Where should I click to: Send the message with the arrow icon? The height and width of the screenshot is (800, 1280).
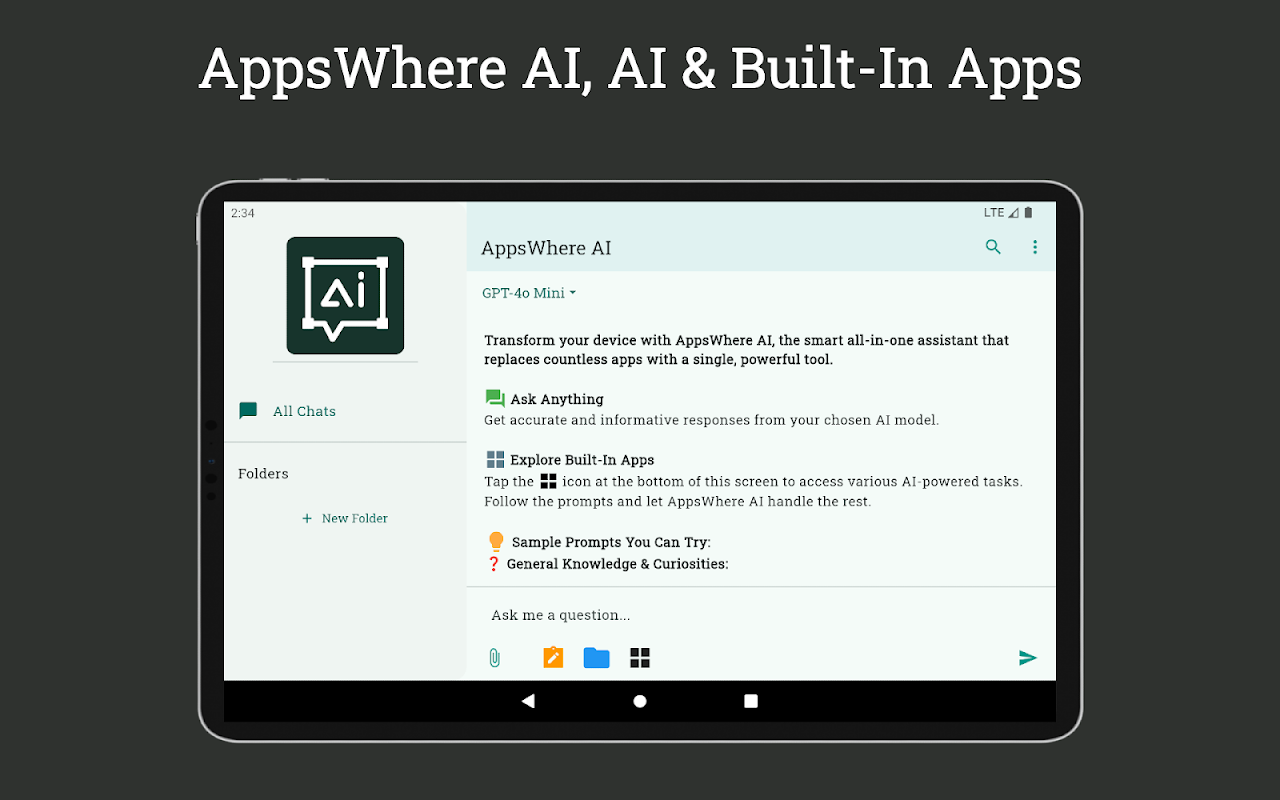pyautogui.click(x=1028, y=658)
